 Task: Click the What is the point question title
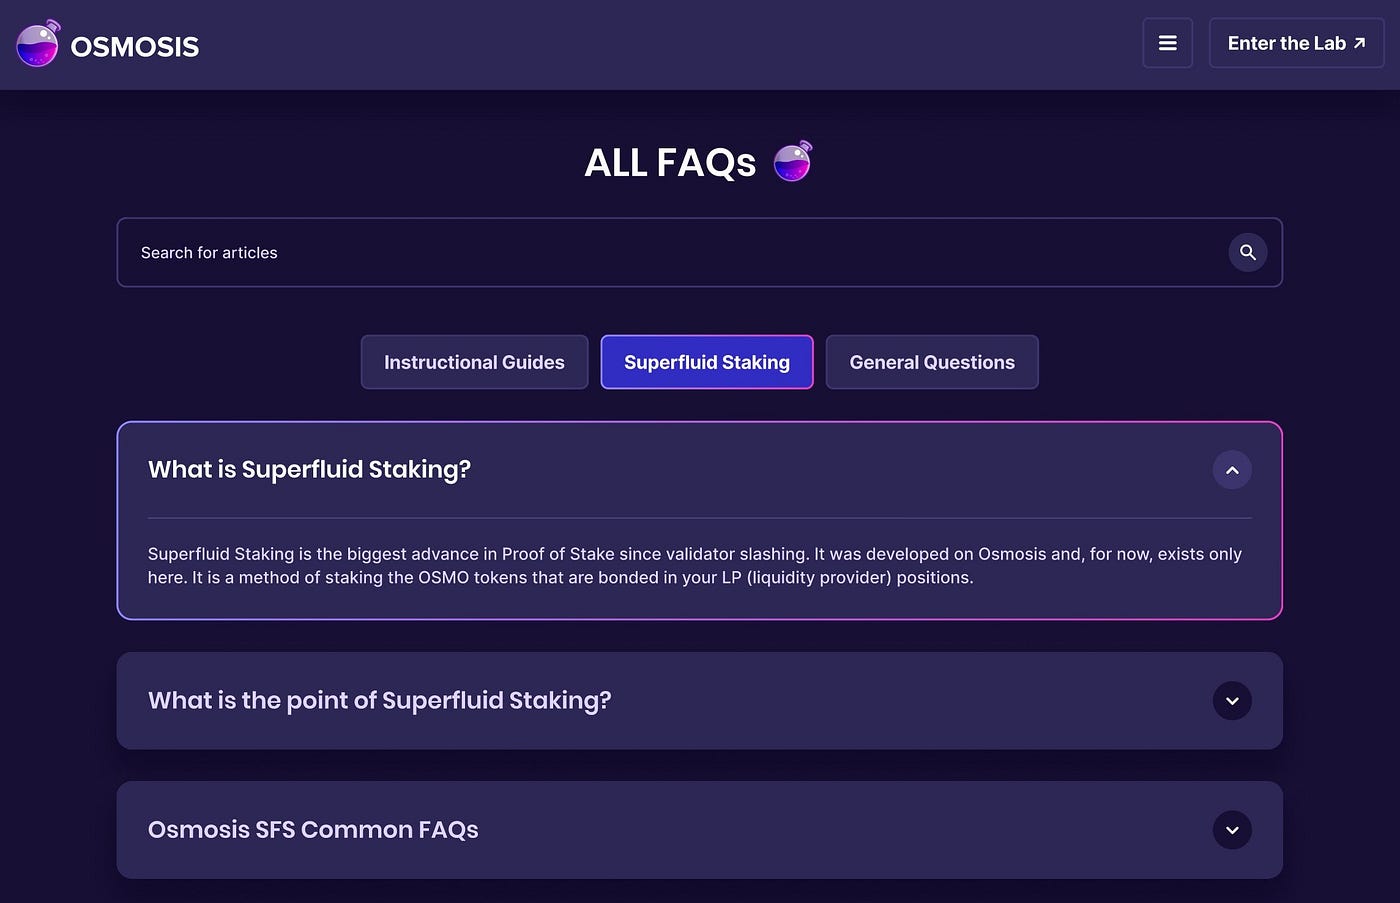(379, 700)
